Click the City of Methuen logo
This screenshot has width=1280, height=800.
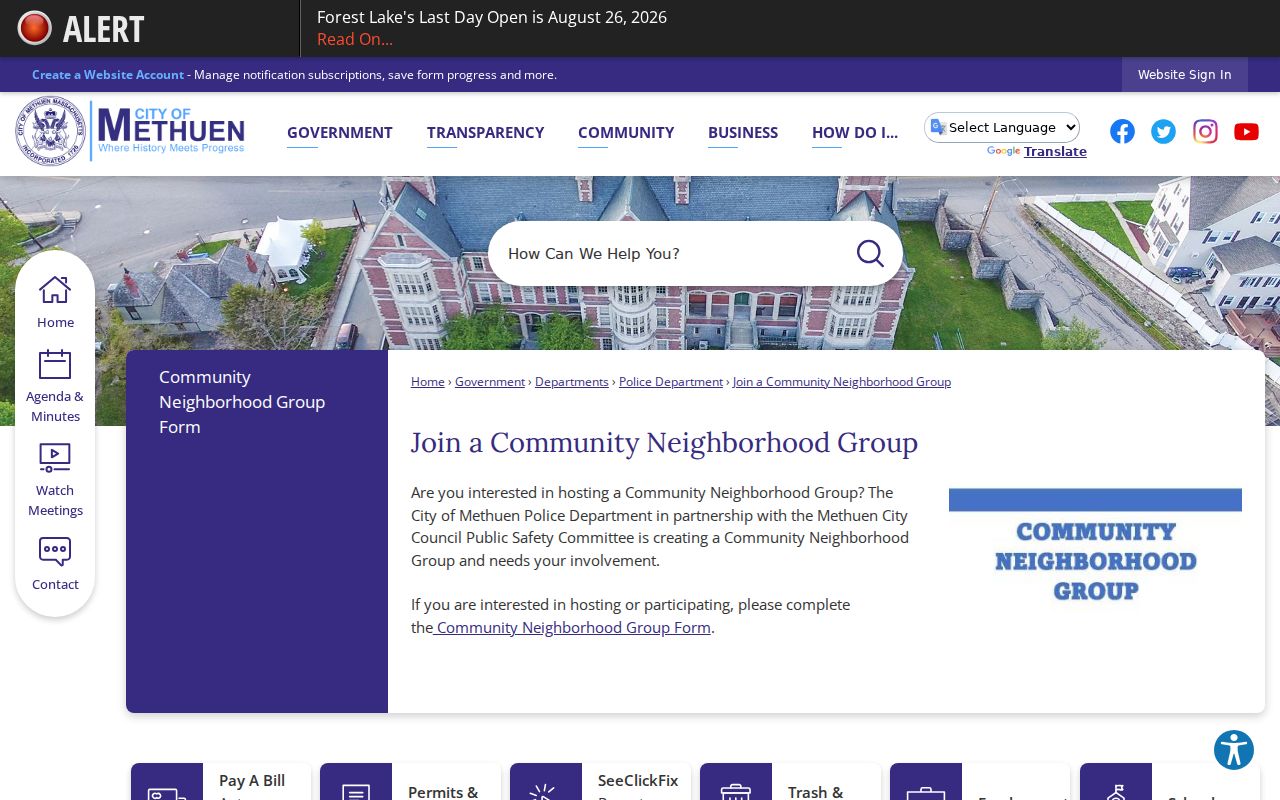coord(130,131)
